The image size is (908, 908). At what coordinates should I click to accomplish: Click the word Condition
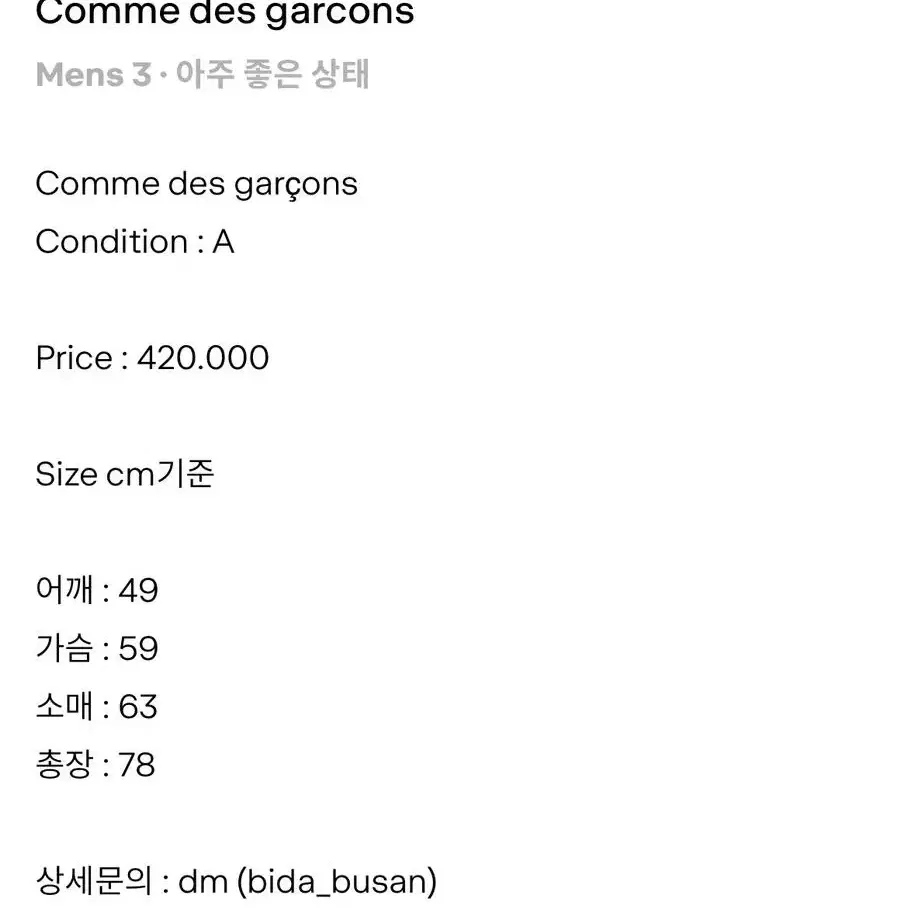pos(112,241)
